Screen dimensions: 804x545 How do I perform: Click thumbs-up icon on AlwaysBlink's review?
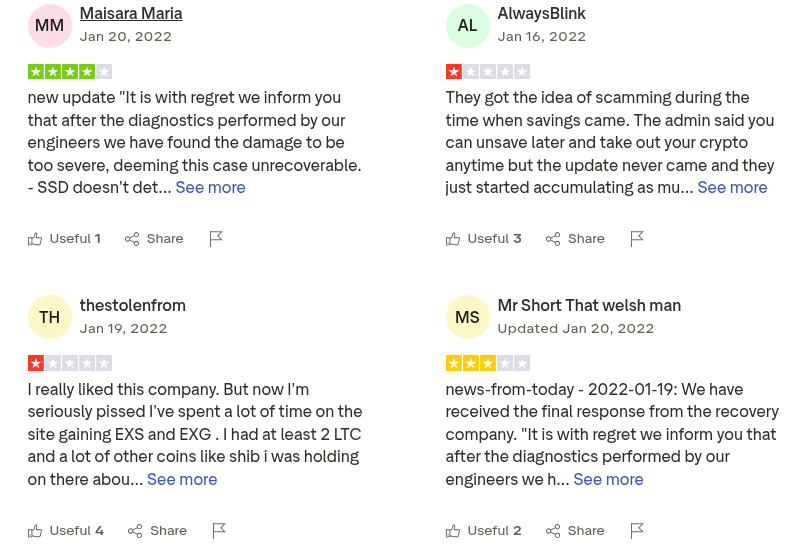(453, 239)
